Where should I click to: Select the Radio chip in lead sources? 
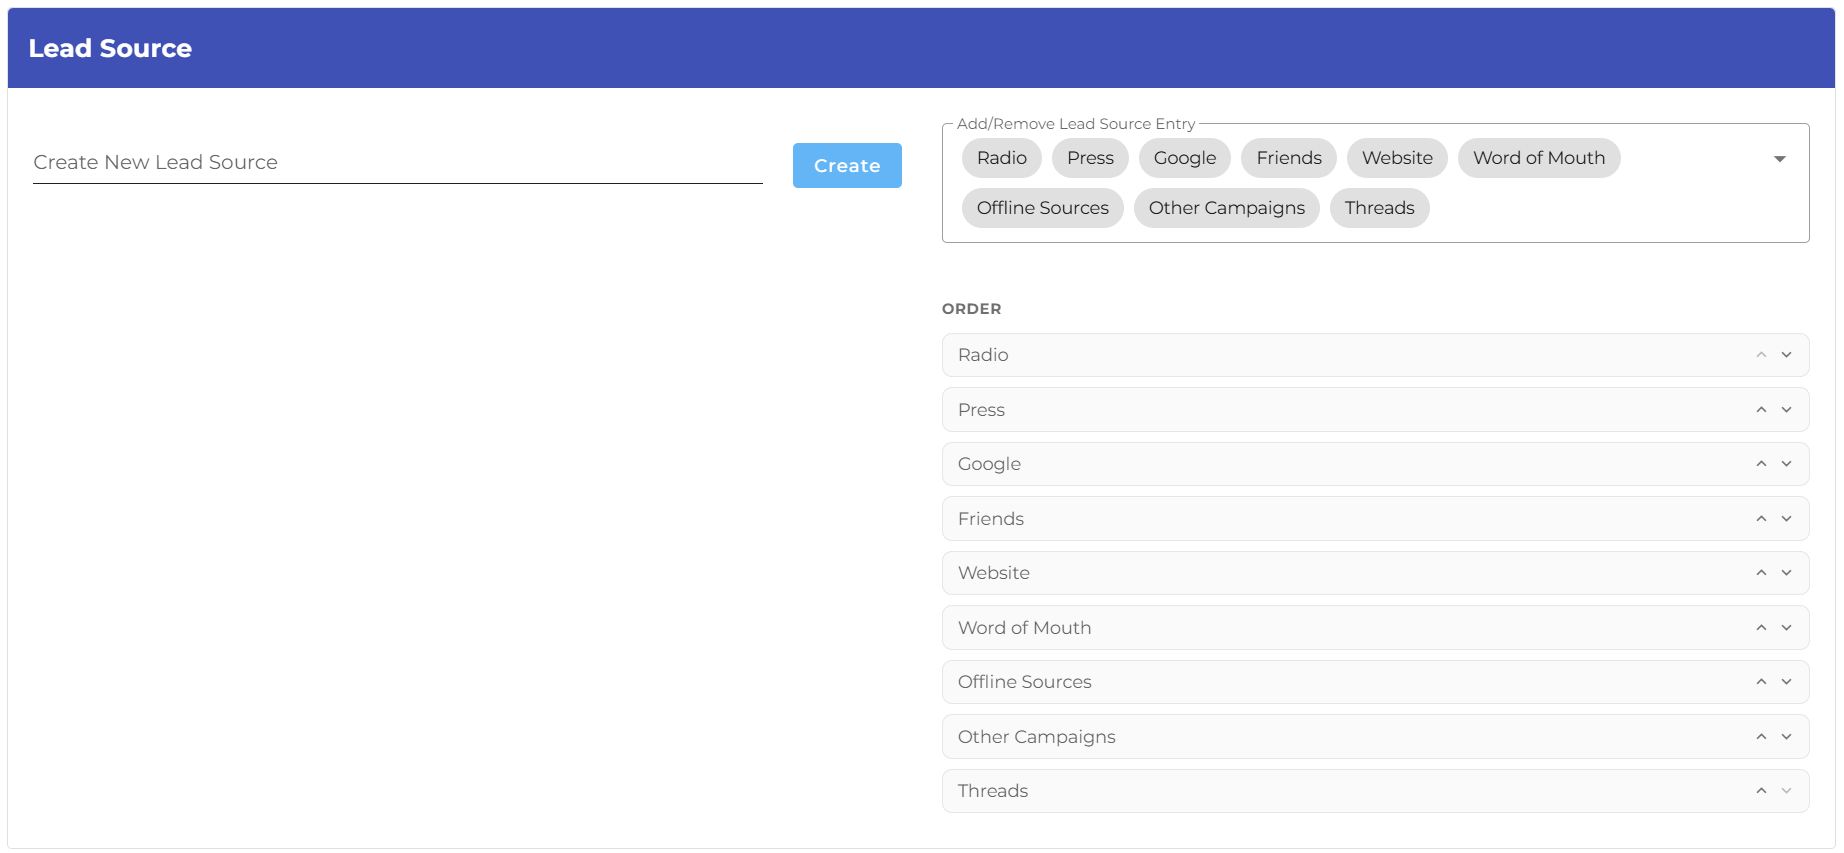point(1001,158)
